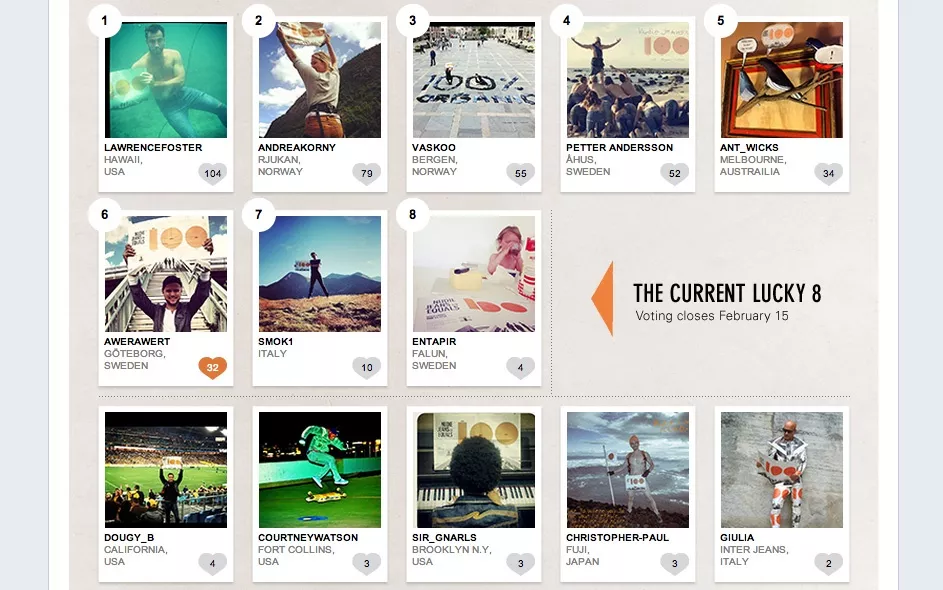Click the orange Lucky 8 arrow
The image size is (943, 590).
603,298
